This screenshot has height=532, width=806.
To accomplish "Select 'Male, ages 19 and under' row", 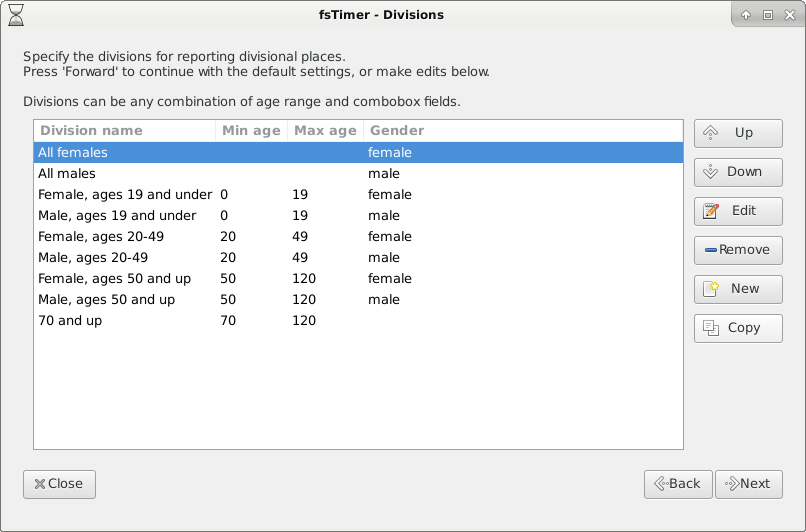I will [x=358, y=216].
